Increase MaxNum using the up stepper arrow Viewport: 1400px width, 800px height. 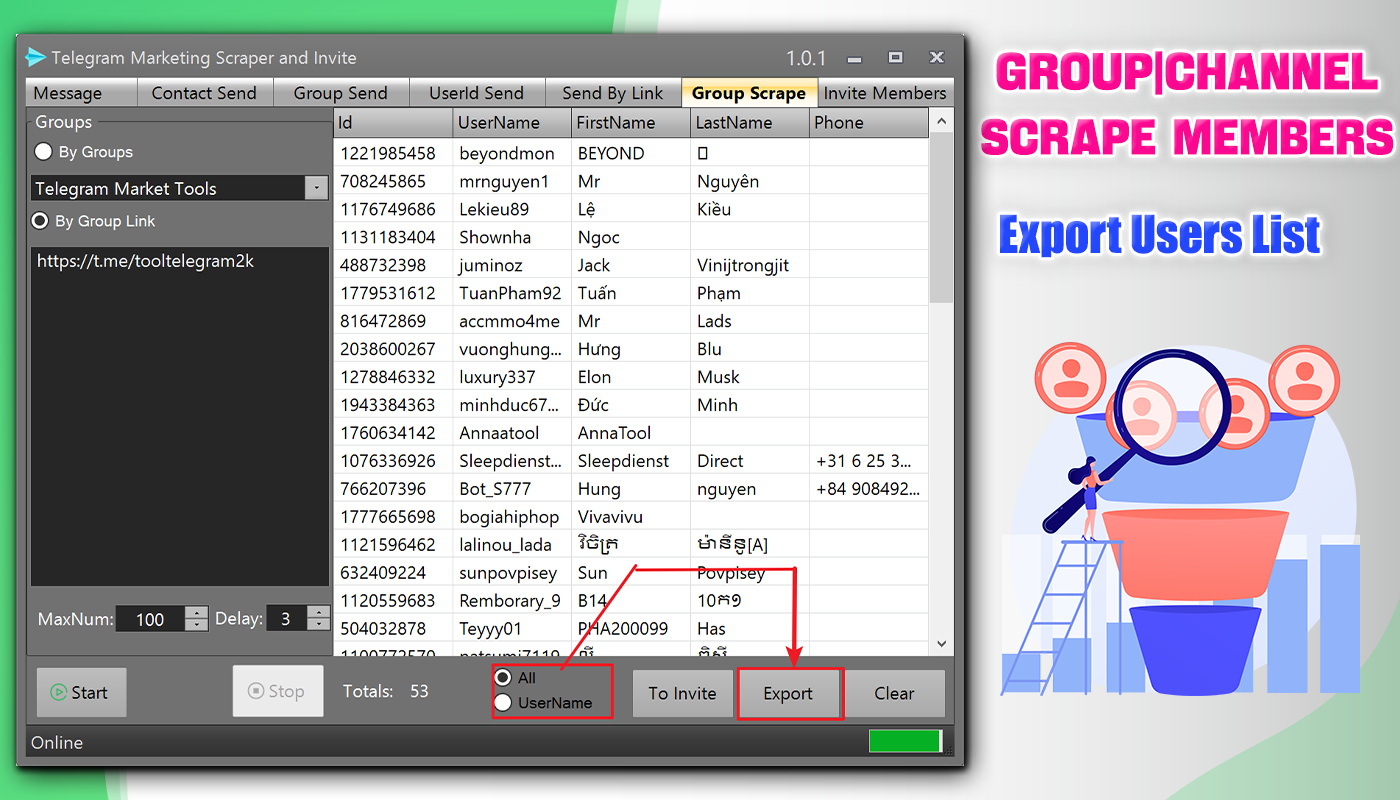tap(196, 613)
